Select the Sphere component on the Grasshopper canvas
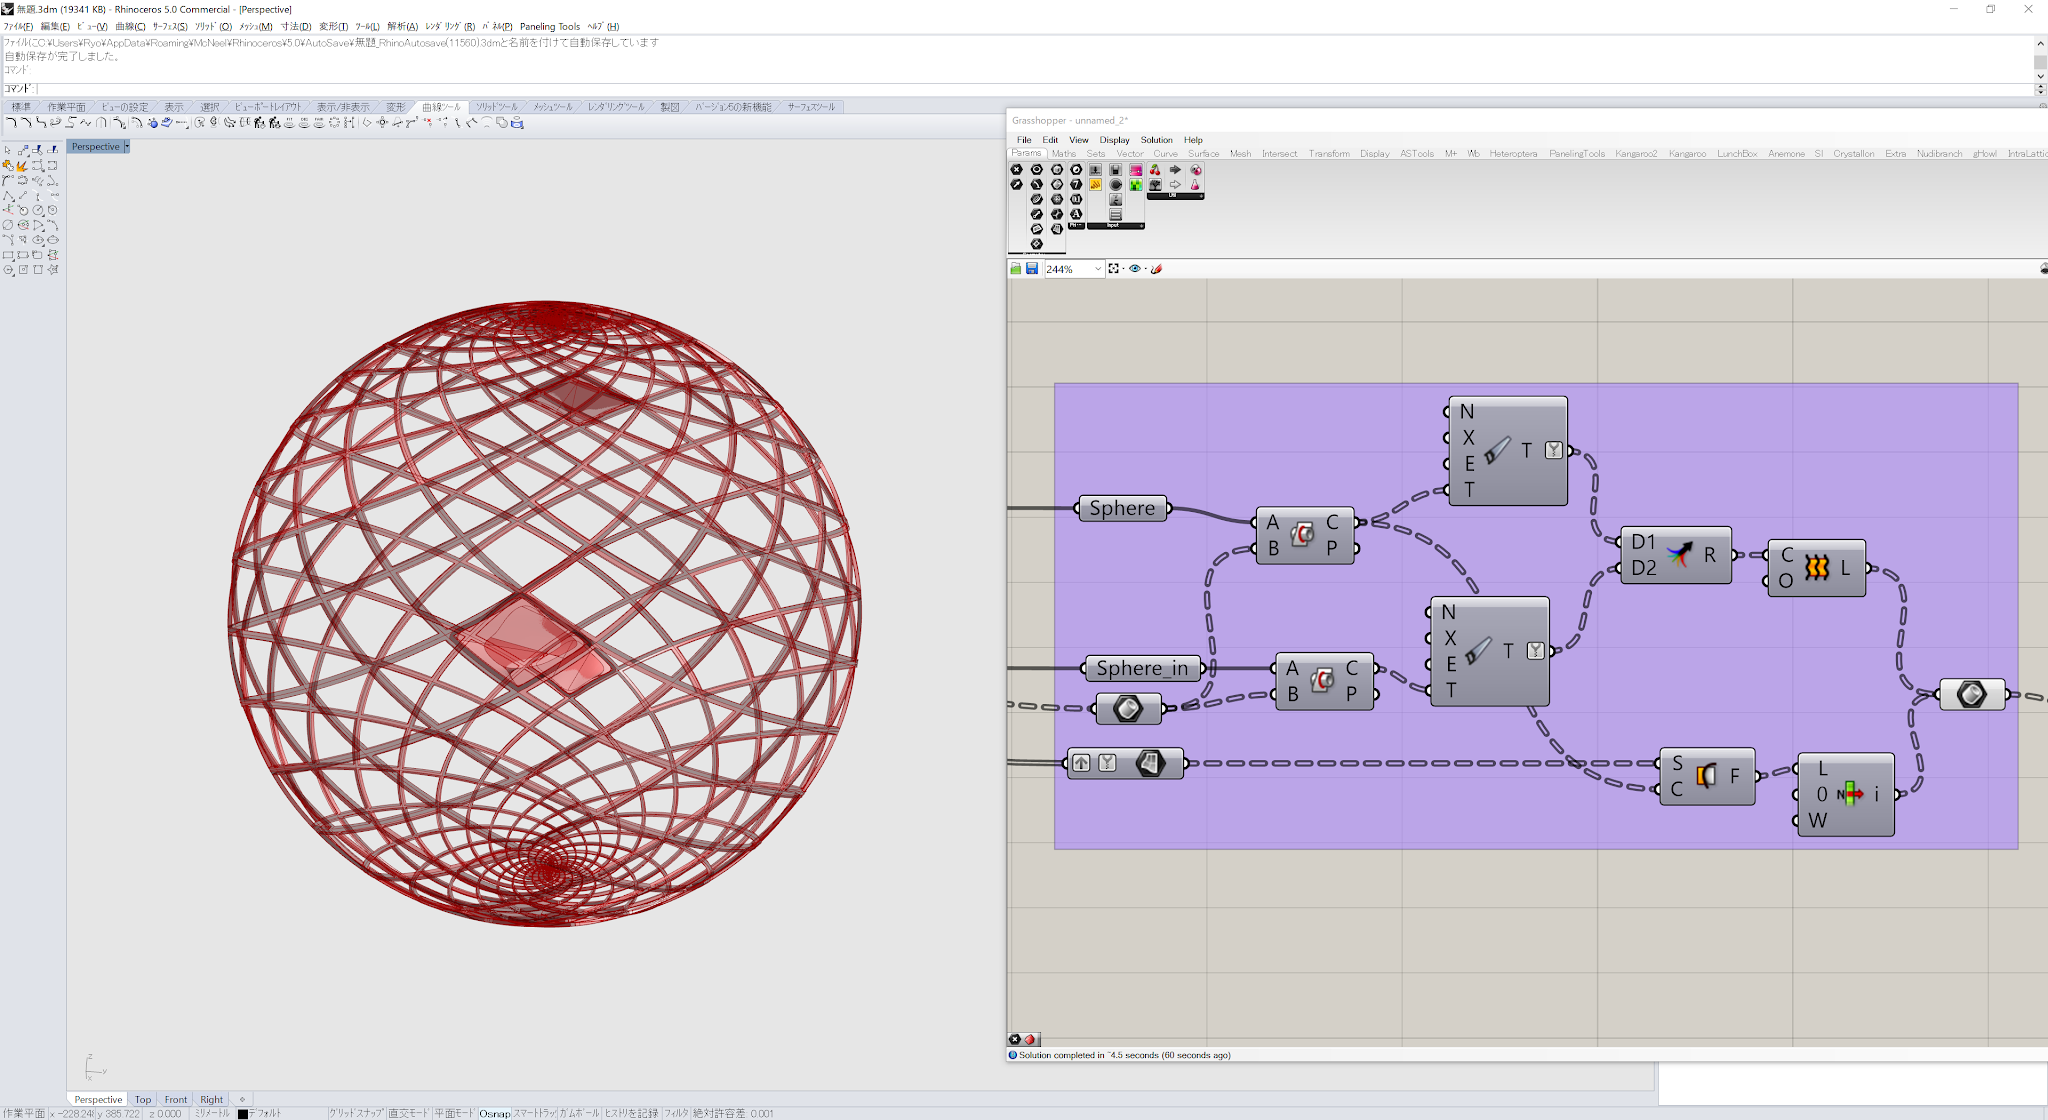Viewport: 2048px width, 1120px height. 1122,508
